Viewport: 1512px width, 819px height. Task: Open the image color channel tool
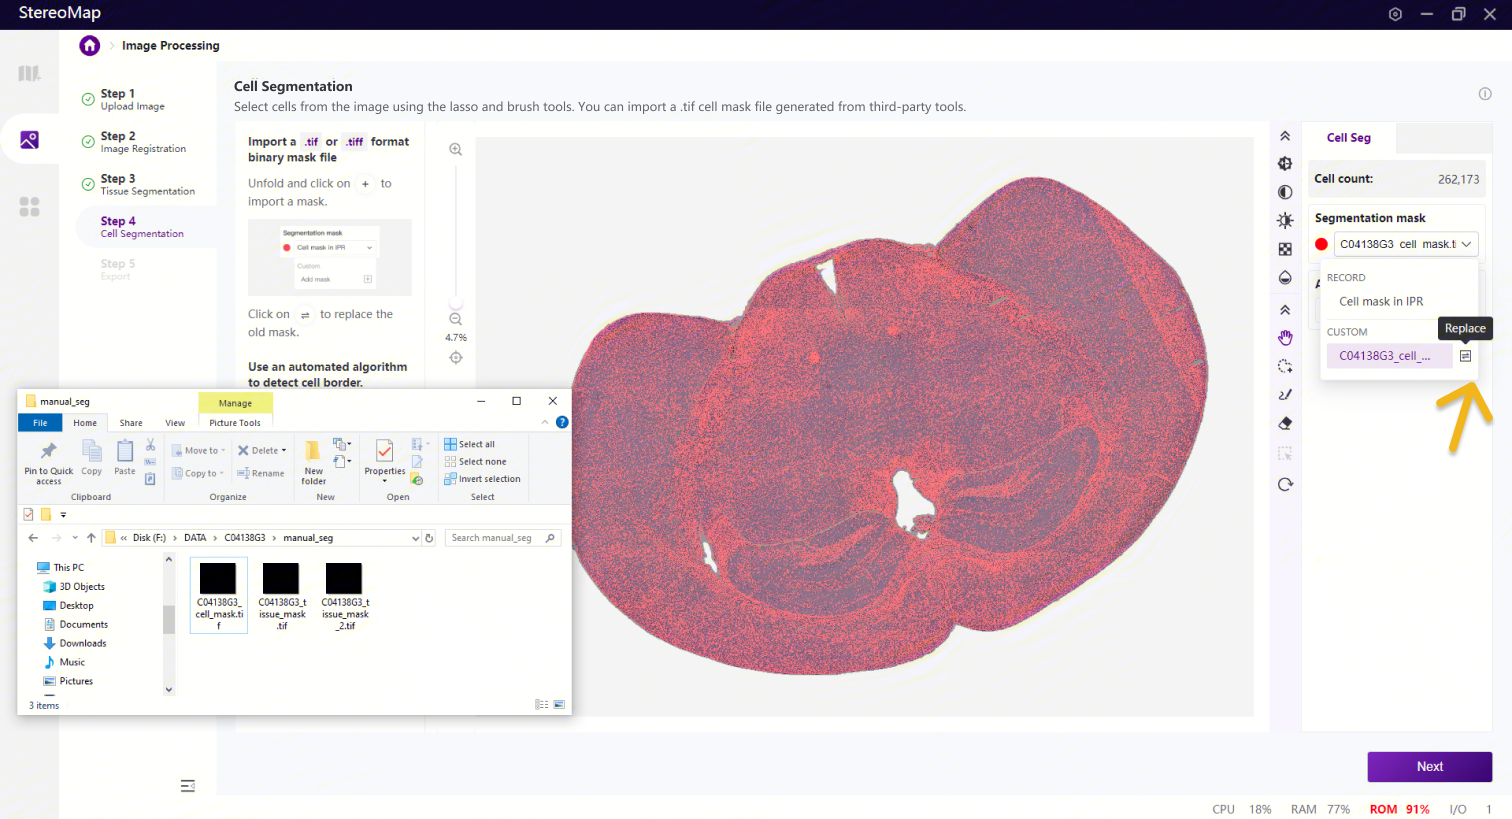1285,163
